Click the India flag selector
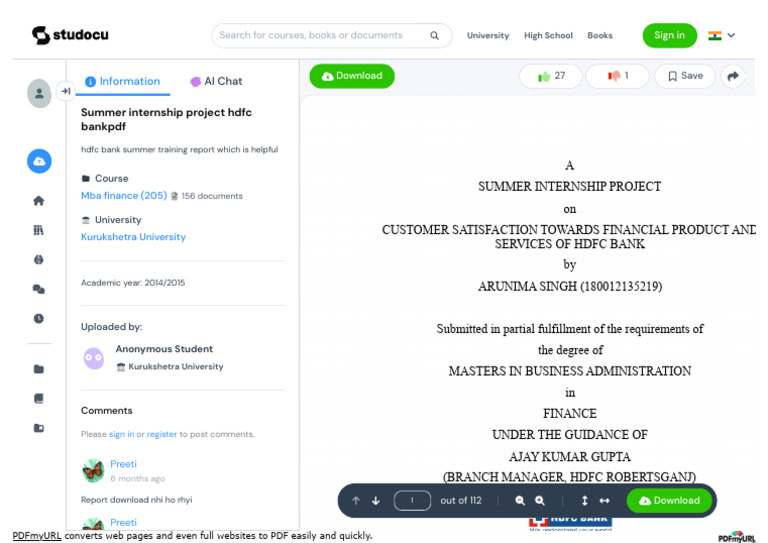Image resolution: width=768 pixels, height=543 pixels. 715,36
